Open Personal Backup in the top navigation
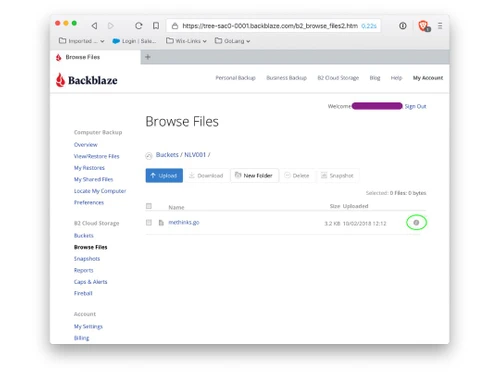The height and width of the screenshot is (375, 500). click(x=235, y=78)
